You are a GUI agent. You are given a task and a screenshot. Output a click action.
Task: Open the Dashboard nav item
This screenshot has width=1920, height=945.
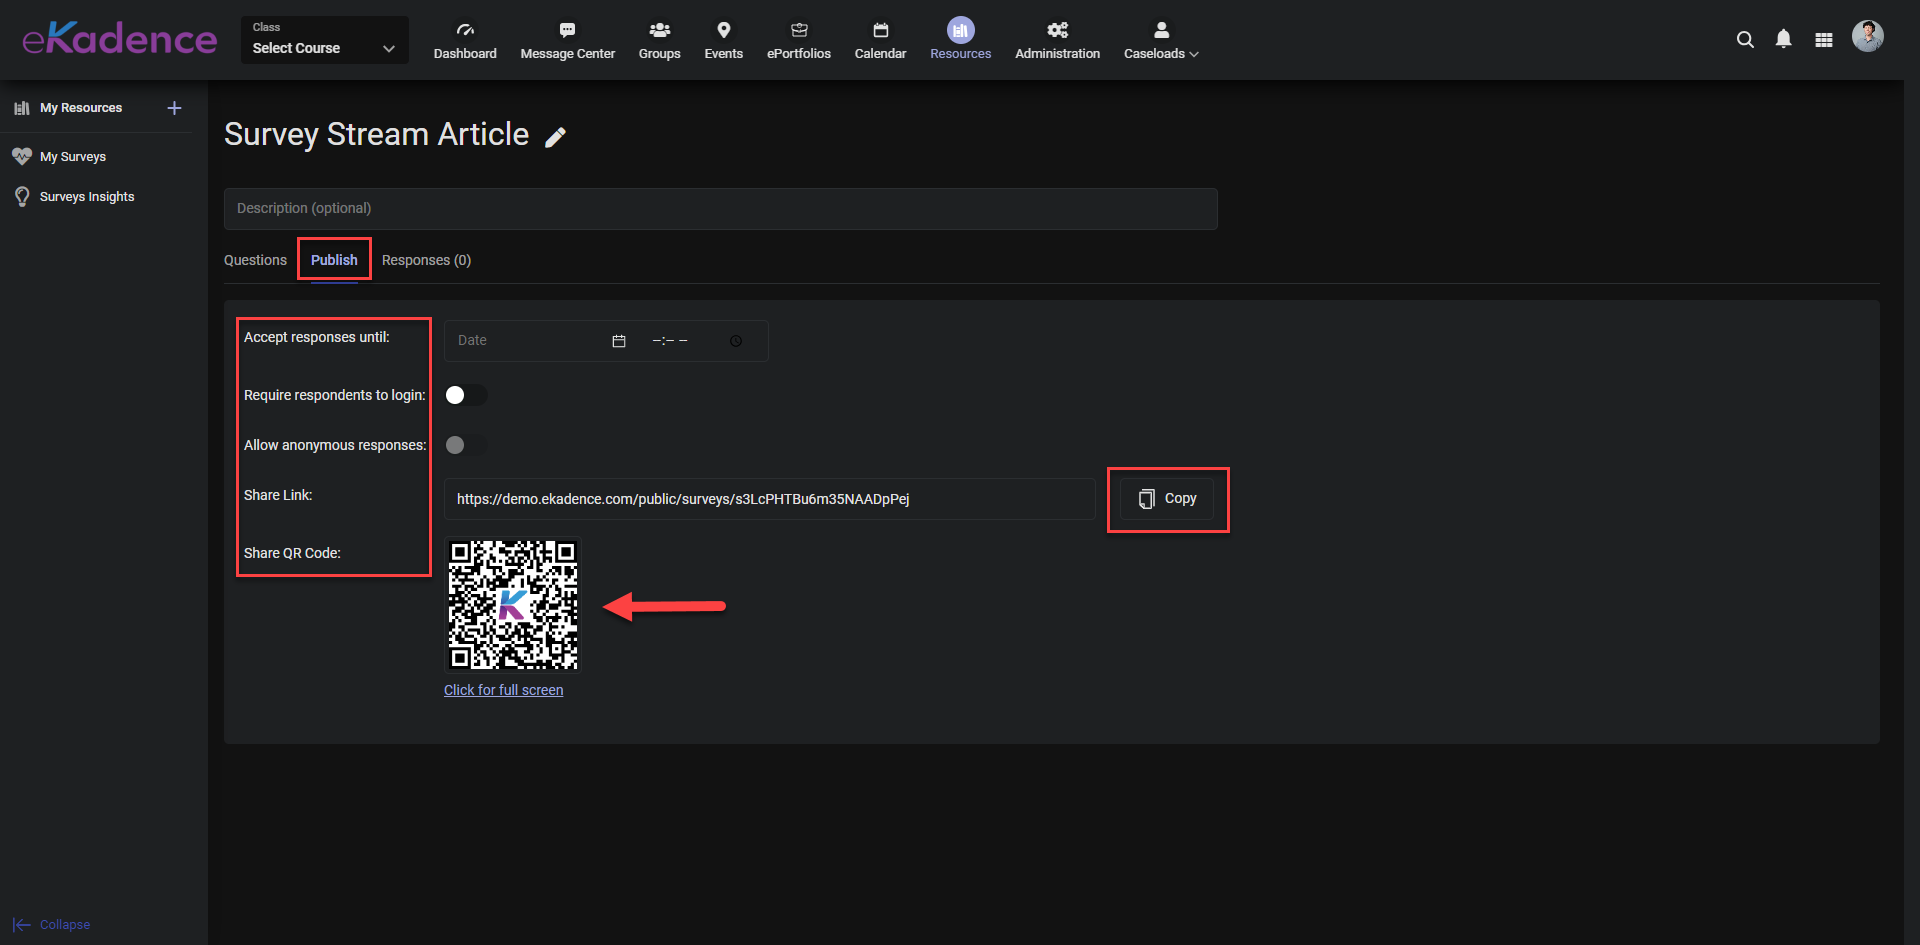(x=465, y=41)
